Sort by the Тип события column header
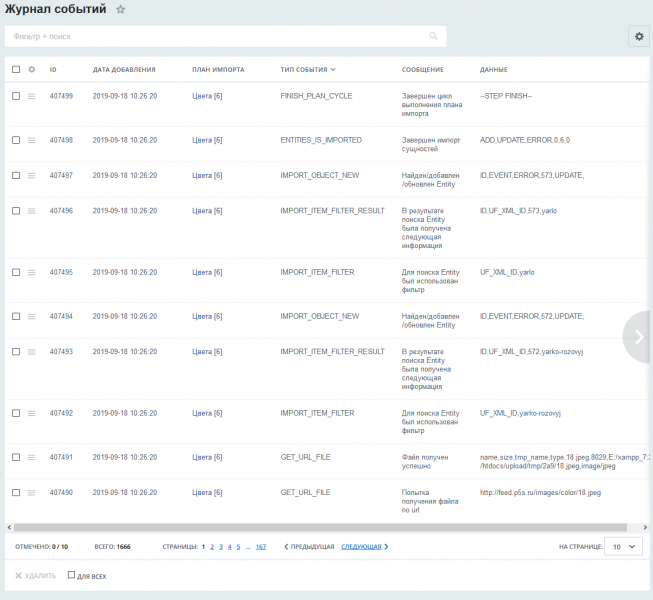The height and width of the screenshot is (600, 653). (x=308, y=70)
